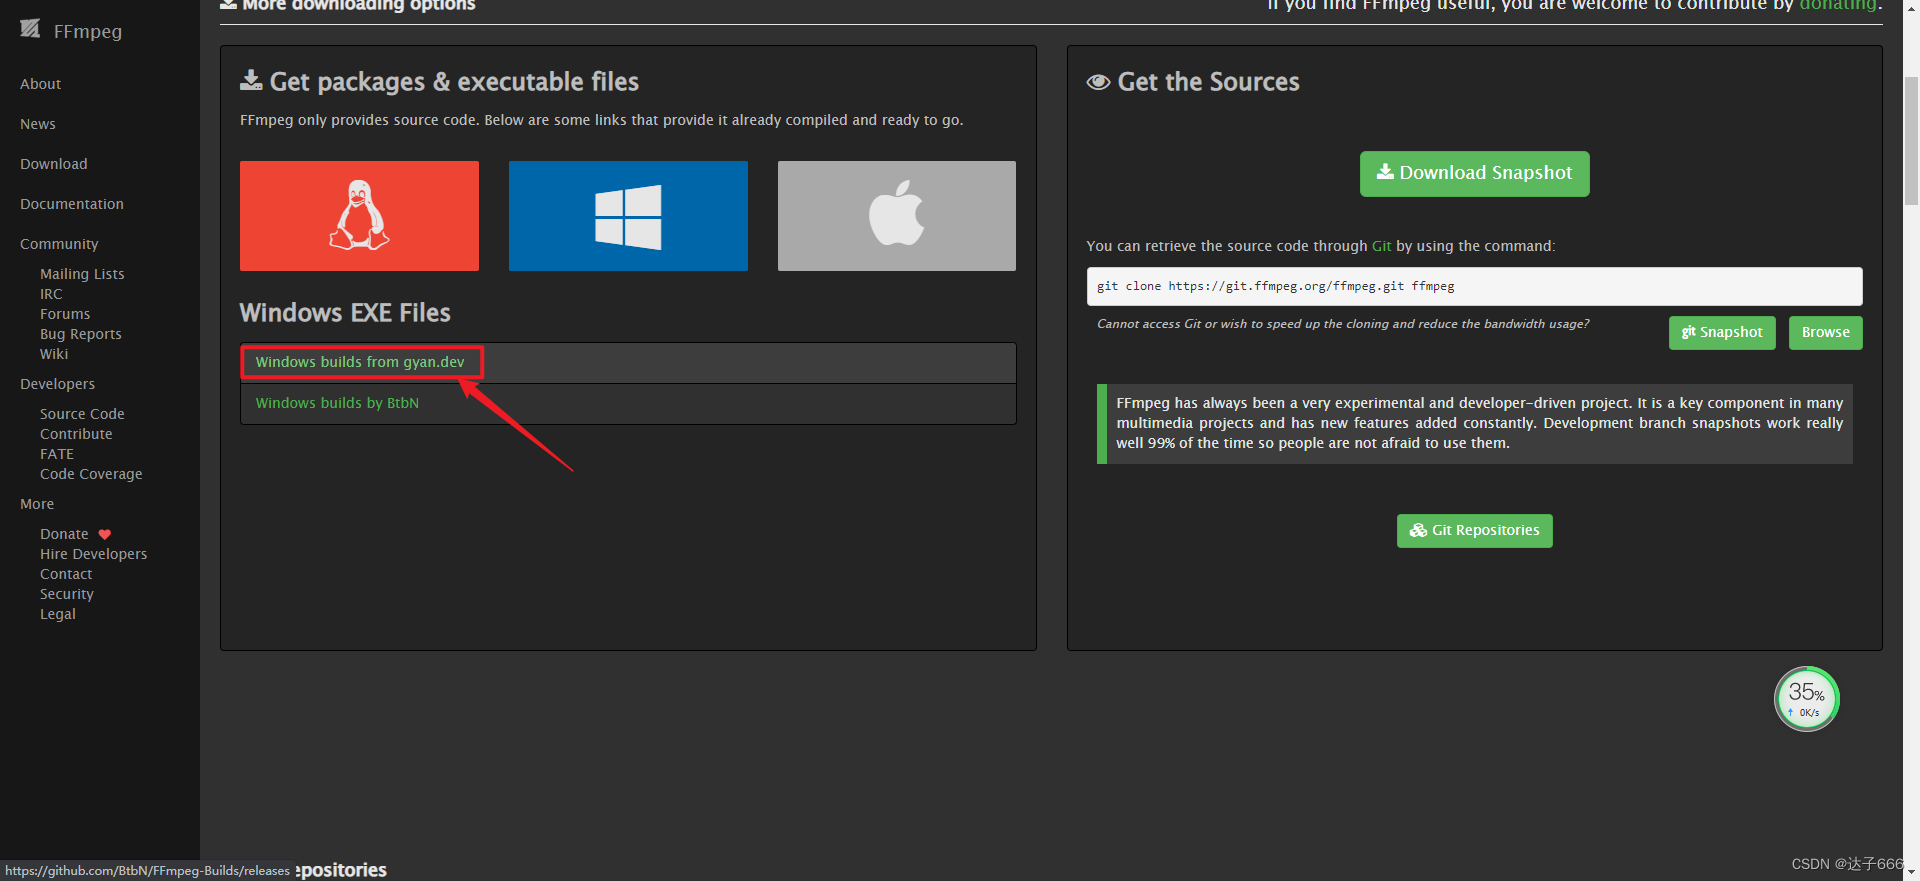Click the page vertical scrollbar thumb
The image size is (1920, 881).
click(1911, 140)
